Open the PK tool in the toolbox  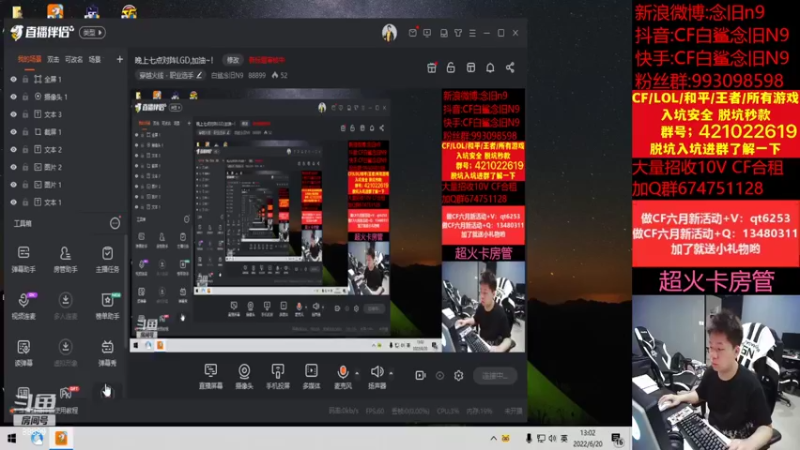point(67,392)
